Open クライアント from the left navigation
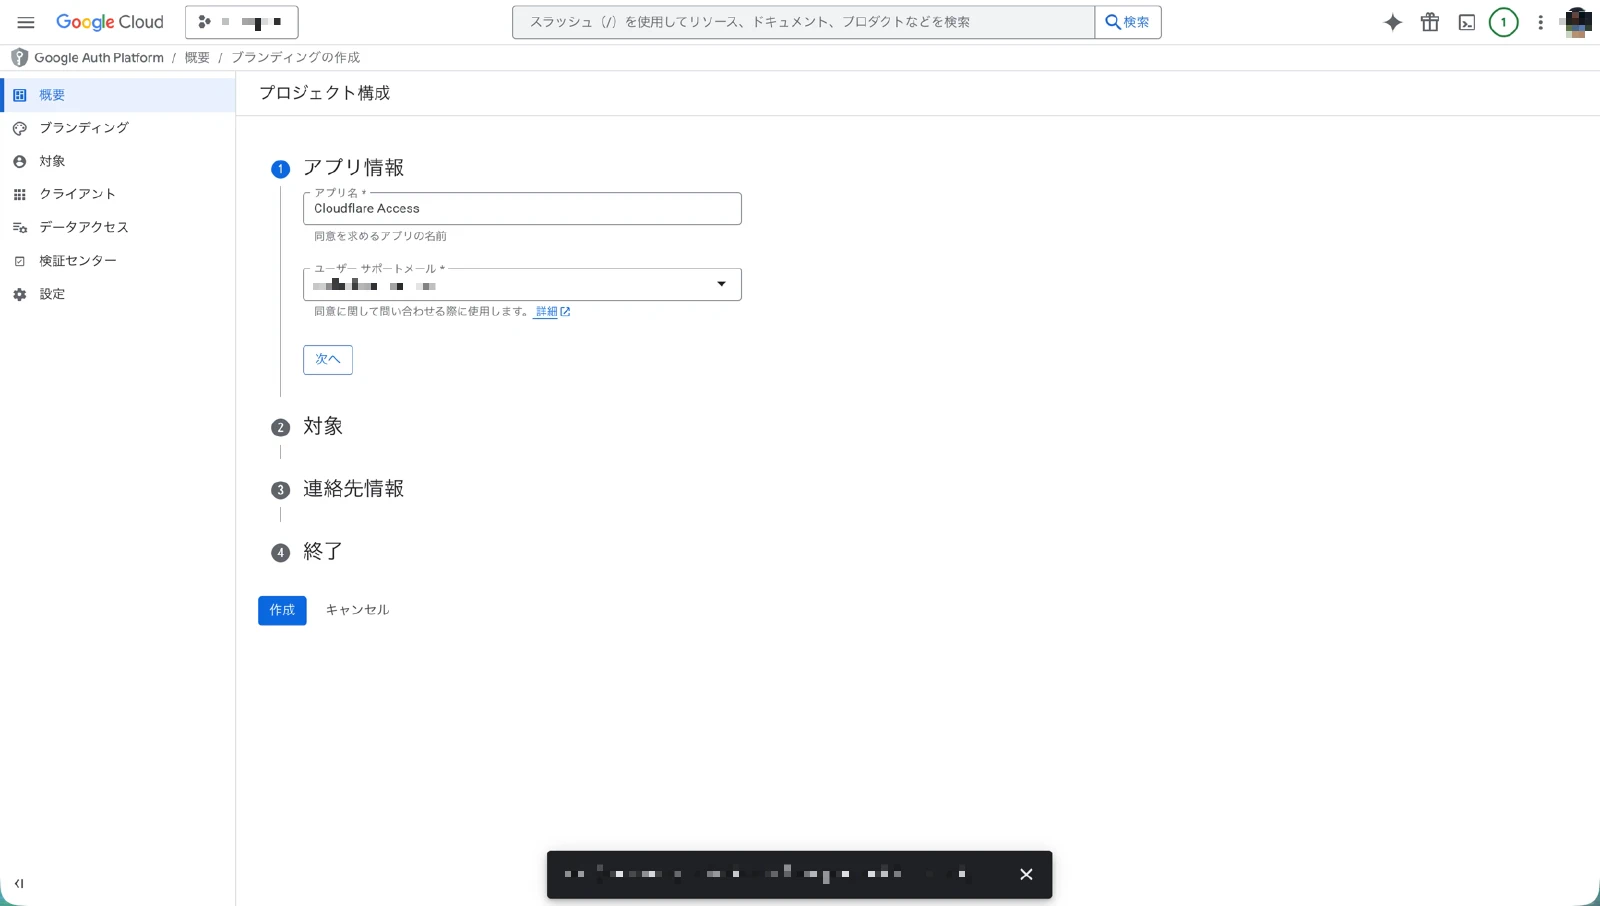Viewport: 1600px width, 906px height. click(x=76, y=193)
